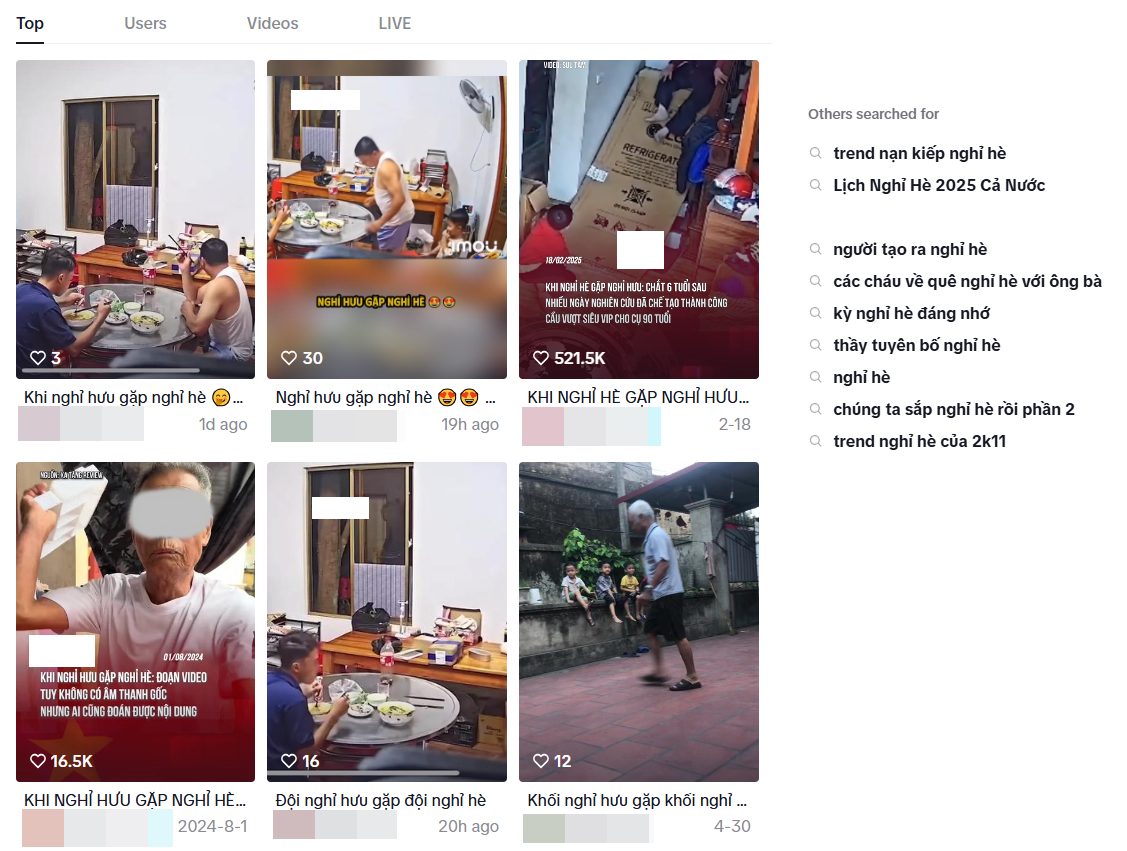Open 'các cháu về quê nghỉ hè với ông bà'

[x=967, y=282]
